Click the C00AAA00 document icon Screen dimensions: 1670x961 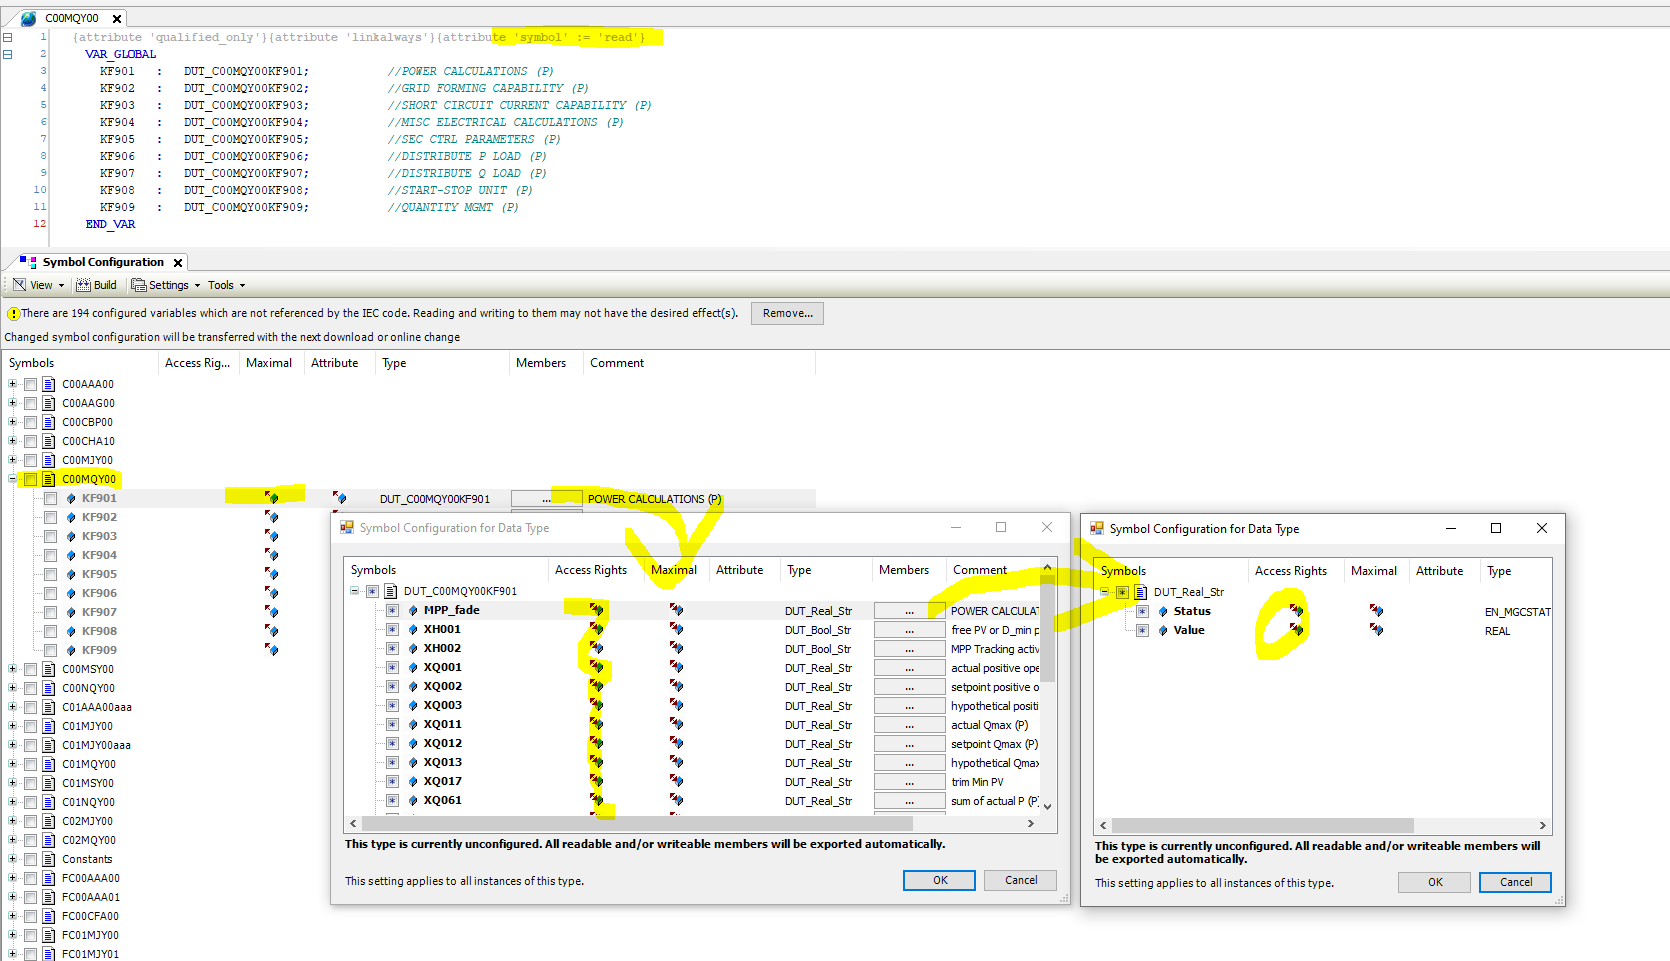[49, 384]
